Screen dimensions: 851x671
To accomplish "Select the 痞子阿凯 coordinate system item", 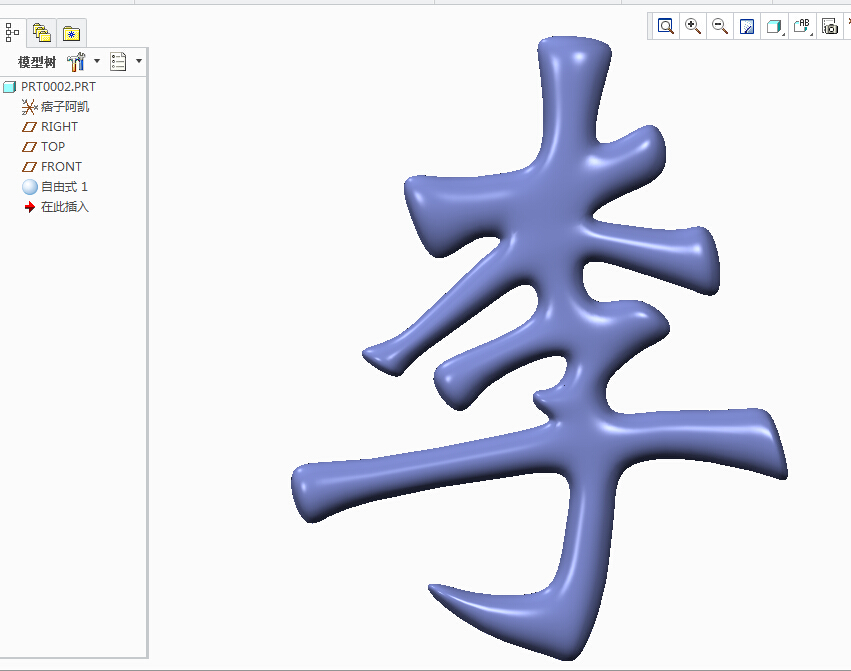I will click(x=65, y=107).
